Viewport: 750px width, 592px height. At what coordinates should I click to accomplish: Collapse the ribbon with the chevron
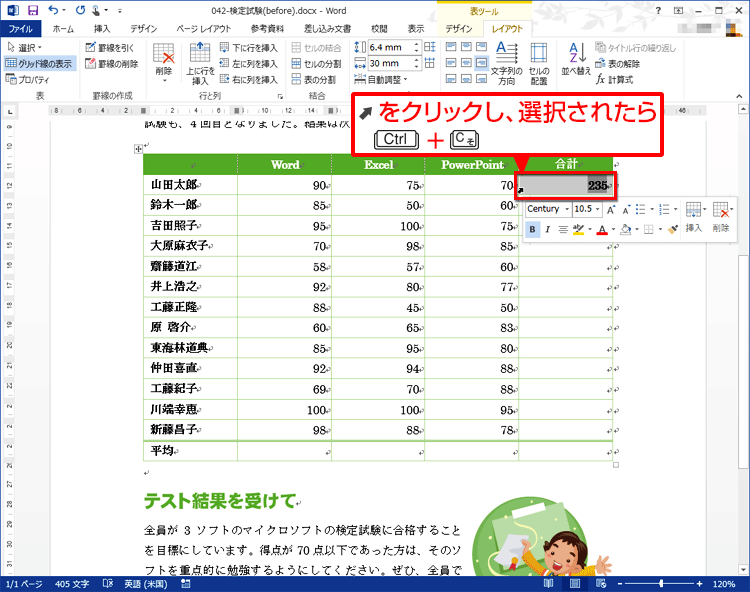[739, 96]
